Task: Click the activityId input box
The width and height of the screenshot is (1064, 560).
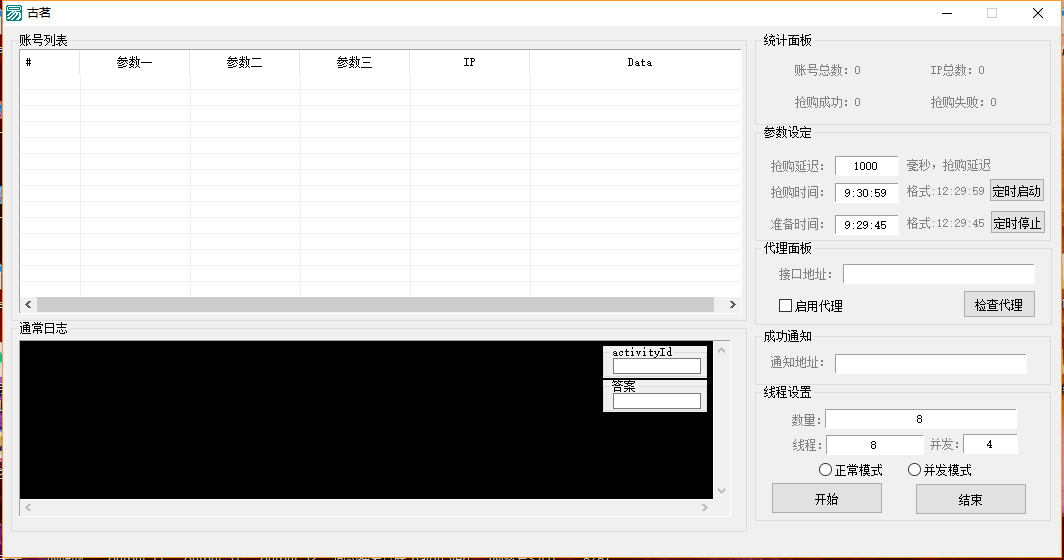Action: pos(656,366)
